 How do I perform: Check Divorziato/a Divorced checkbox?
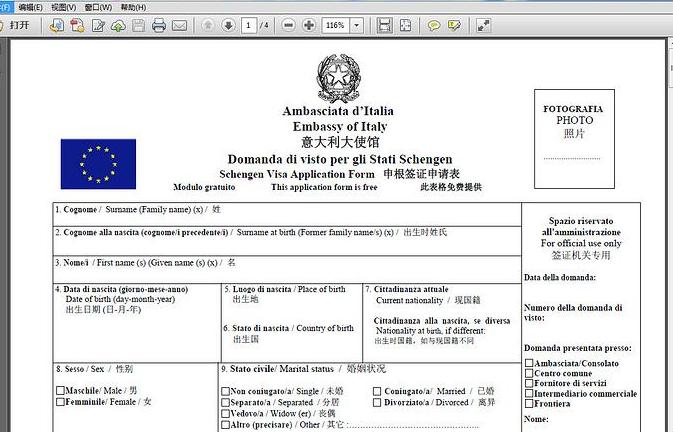377,402
